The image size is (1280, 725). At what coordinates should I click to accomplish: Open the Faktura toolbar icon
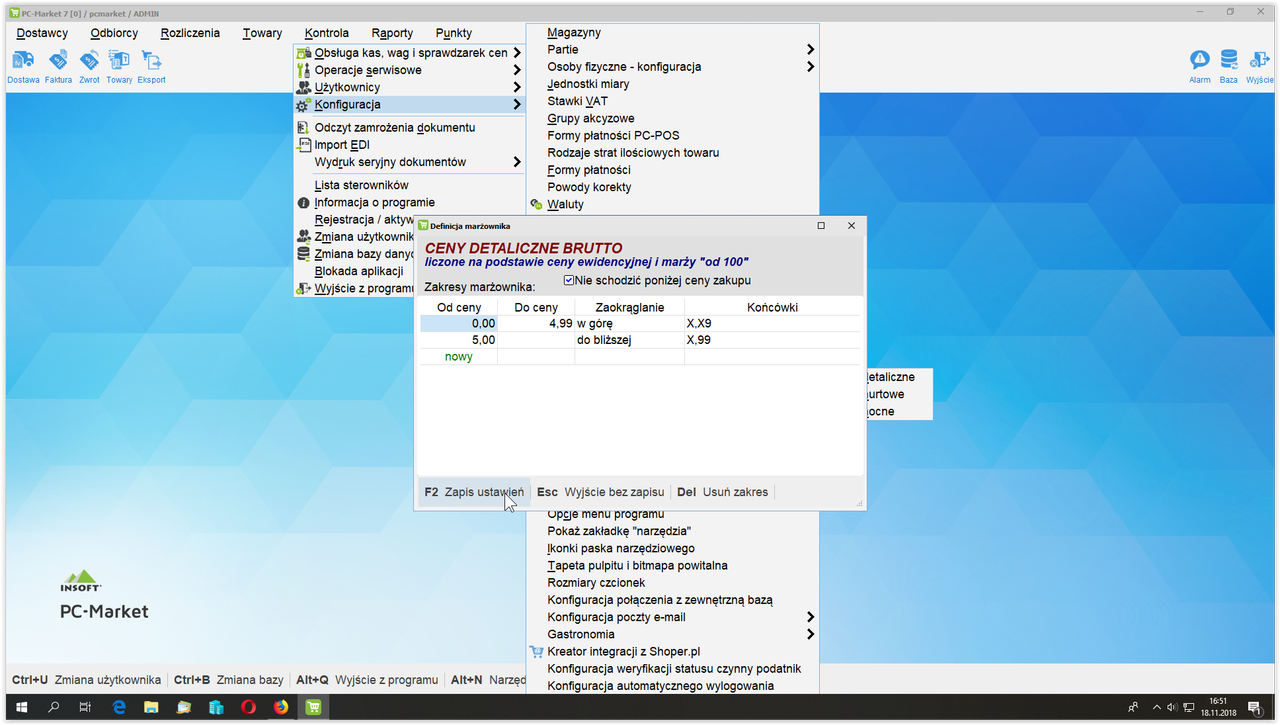pyautogui.click(x=58, y=67)
